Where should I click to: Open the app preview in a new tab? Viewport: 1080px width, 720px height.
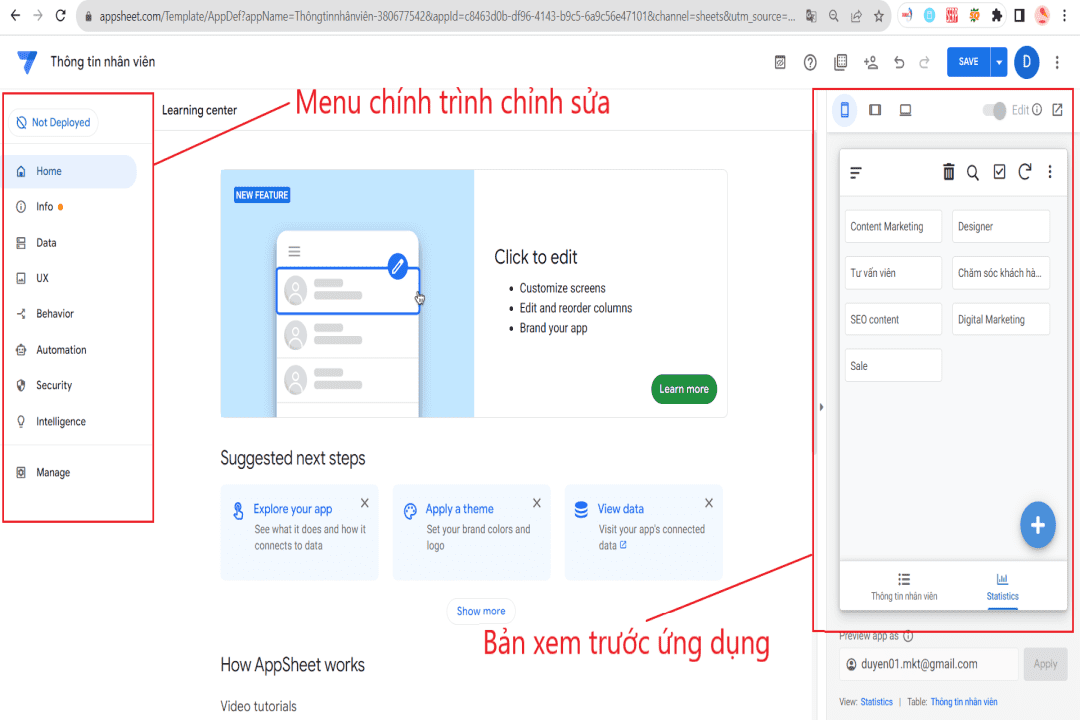[x=1056, y=110]
